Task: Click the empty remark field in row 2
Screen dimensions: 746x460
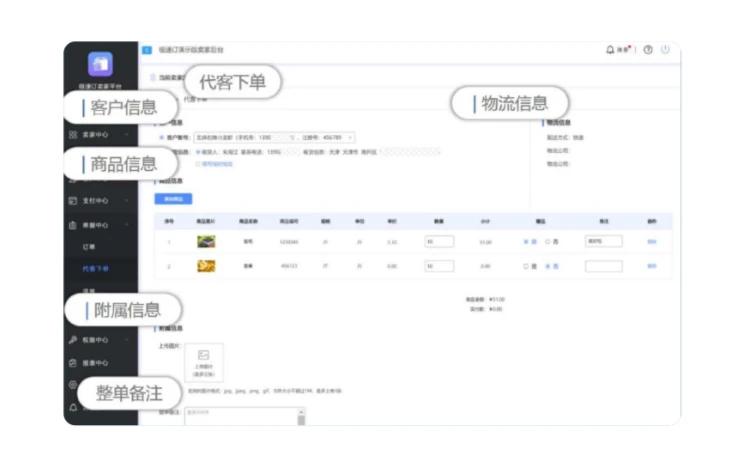Action: tap(603, 266)
